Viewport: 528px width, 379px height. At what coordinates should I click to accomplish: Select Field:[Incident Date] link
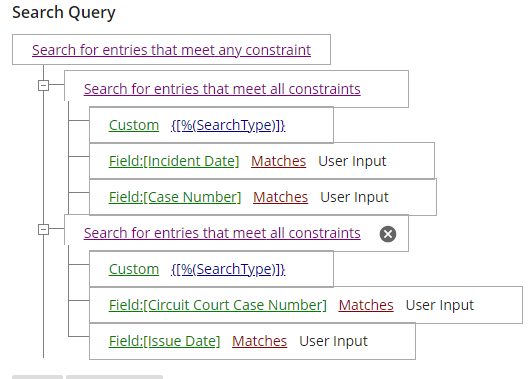point(174,161)
